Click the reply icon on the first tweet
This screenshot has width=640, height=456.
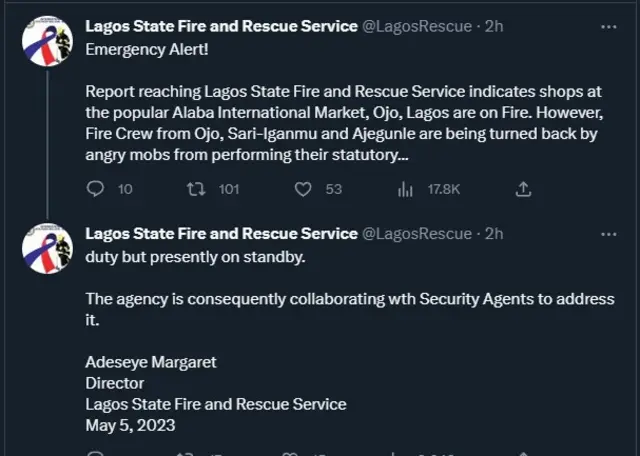tap(96, 189)
